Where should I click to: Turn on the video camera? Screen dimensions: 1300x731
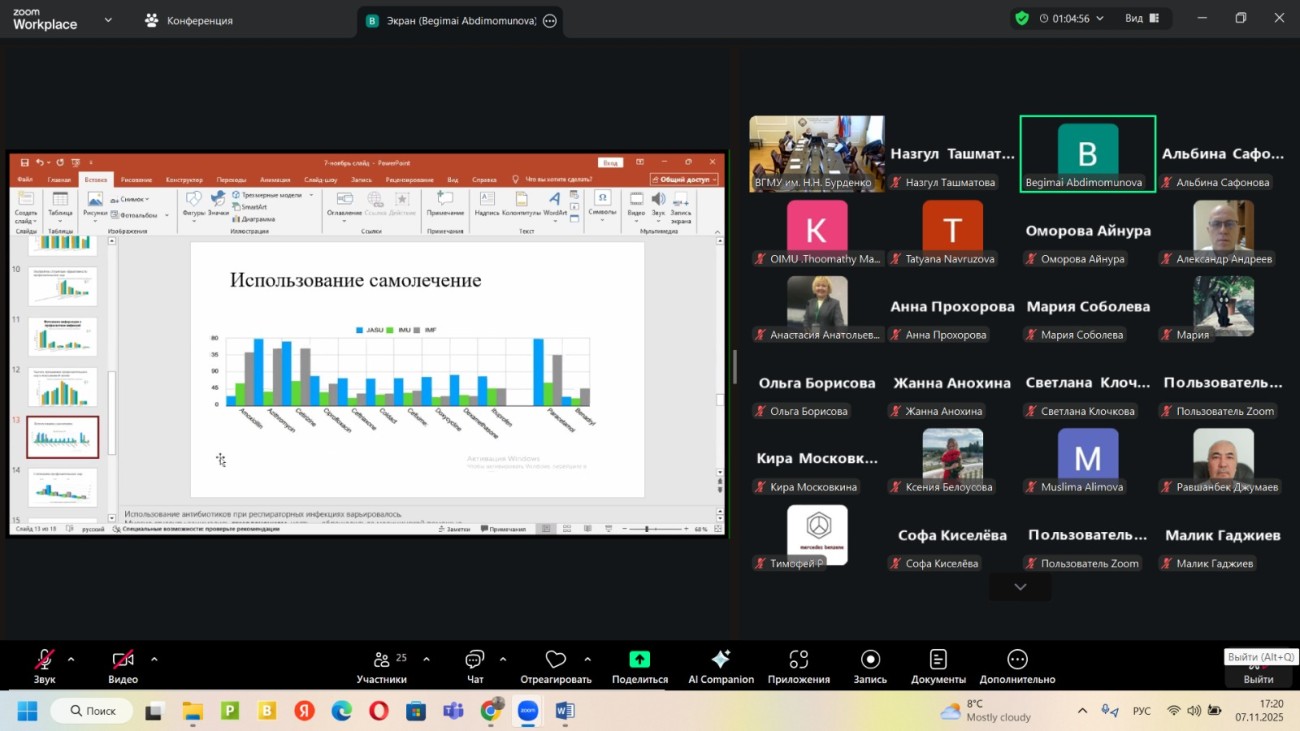(x=123, y=660)
